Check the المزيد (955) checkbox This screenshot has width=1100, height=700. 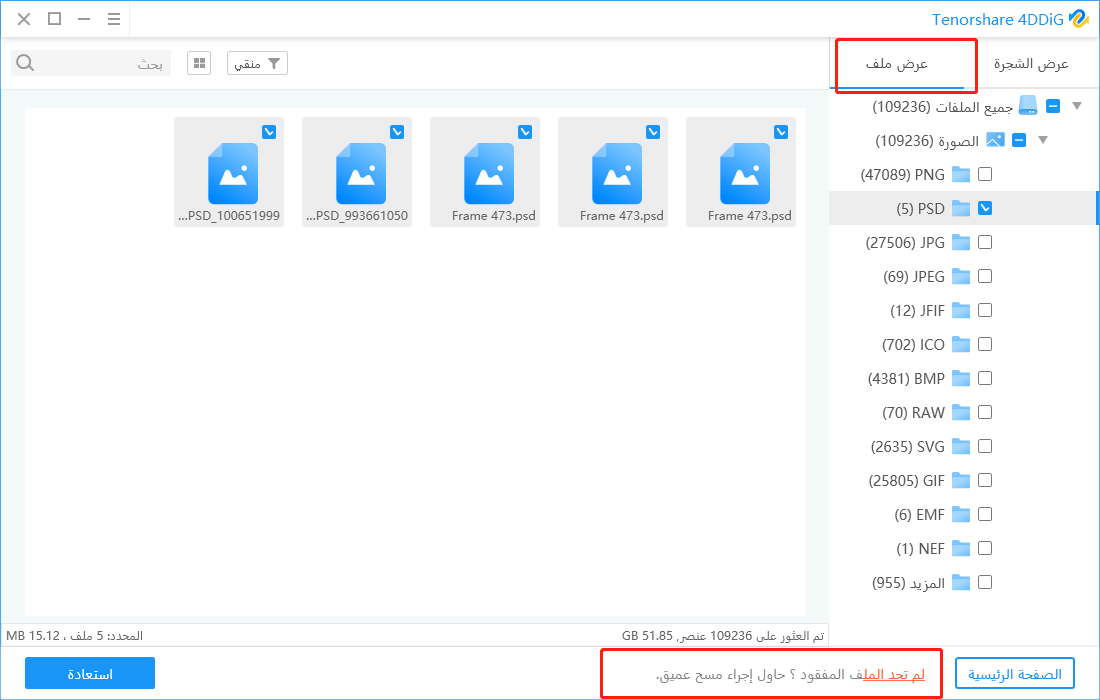click(x=985, y=582)
